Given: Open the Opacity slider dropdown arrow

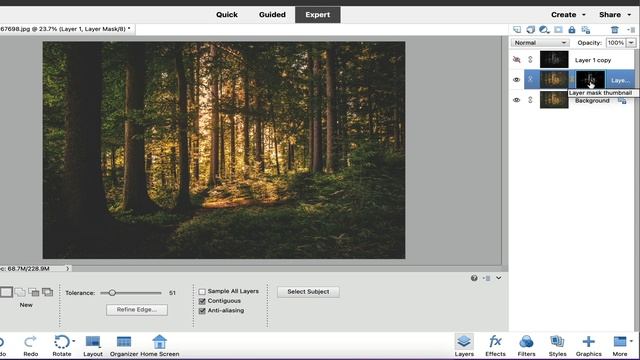Looking at the screenshot, I should [631, 42].
